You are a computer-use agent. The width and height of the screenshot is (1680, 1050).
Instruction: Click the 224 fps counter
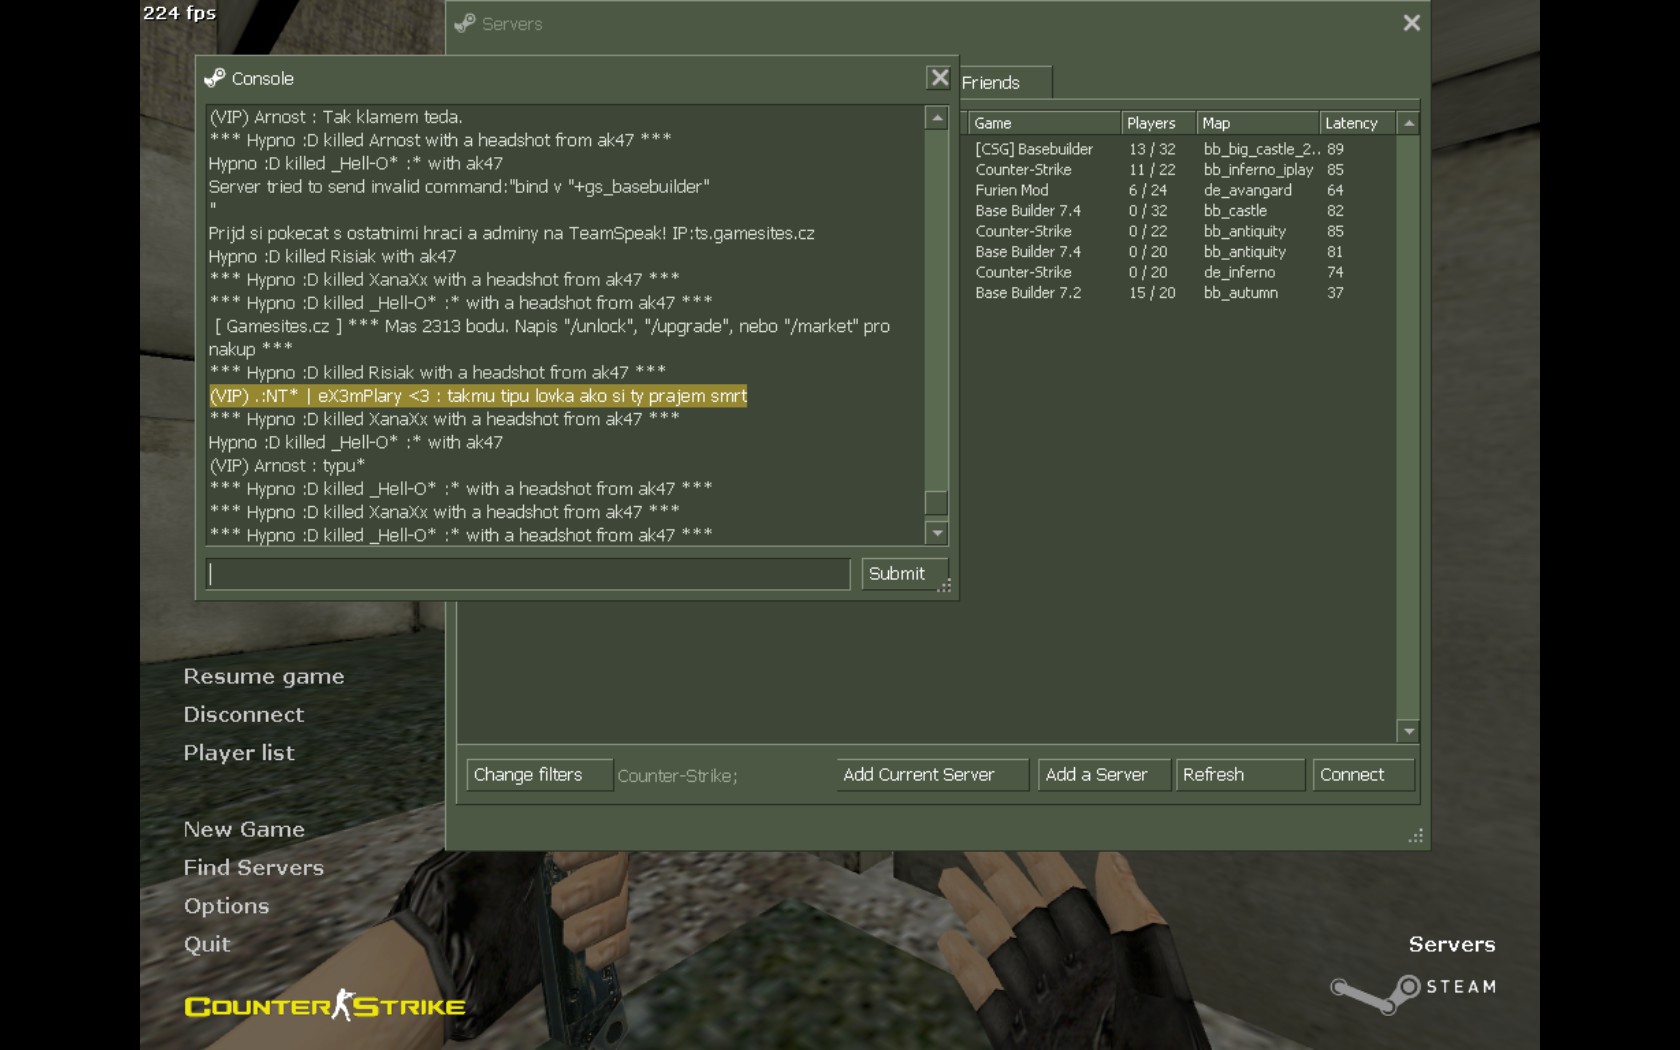tap(179, 13)
